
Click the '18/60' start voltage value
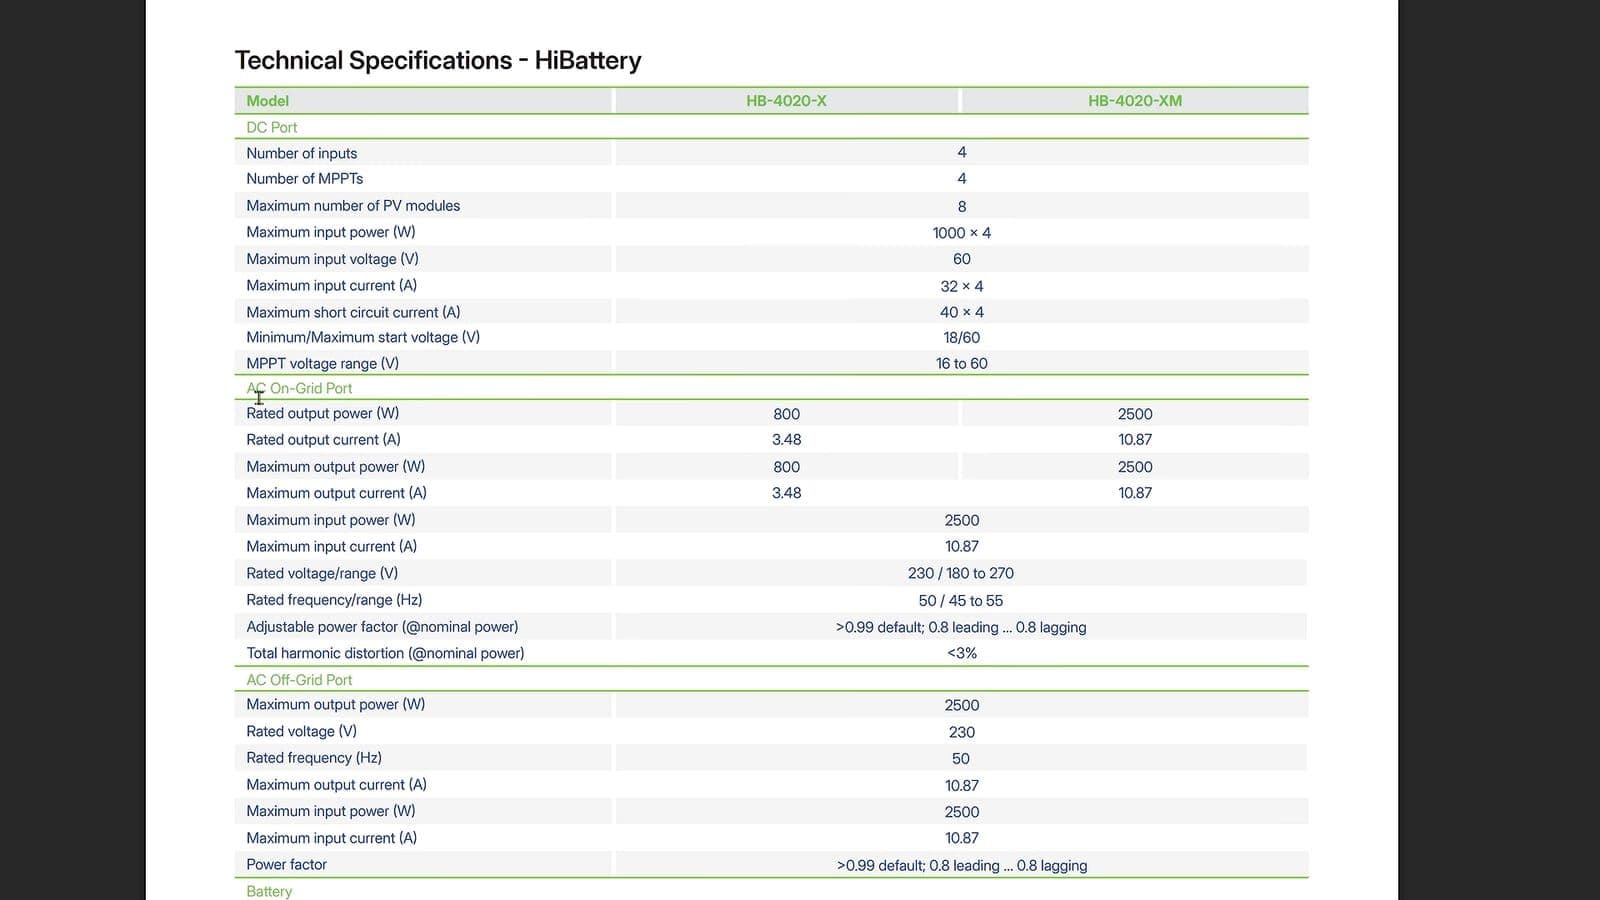962,338
